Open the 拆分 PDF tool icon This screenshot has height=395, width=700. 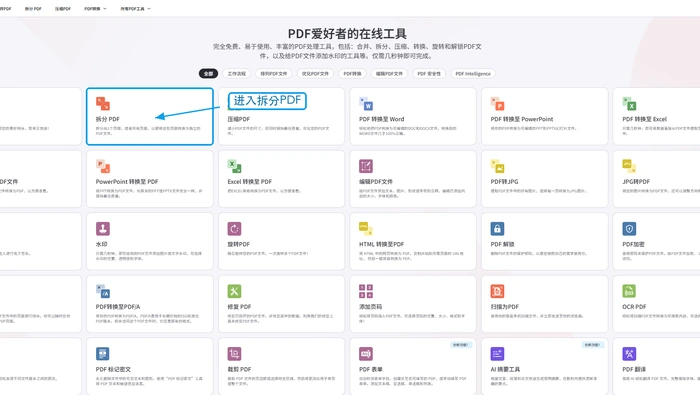[x=103, y=104]
